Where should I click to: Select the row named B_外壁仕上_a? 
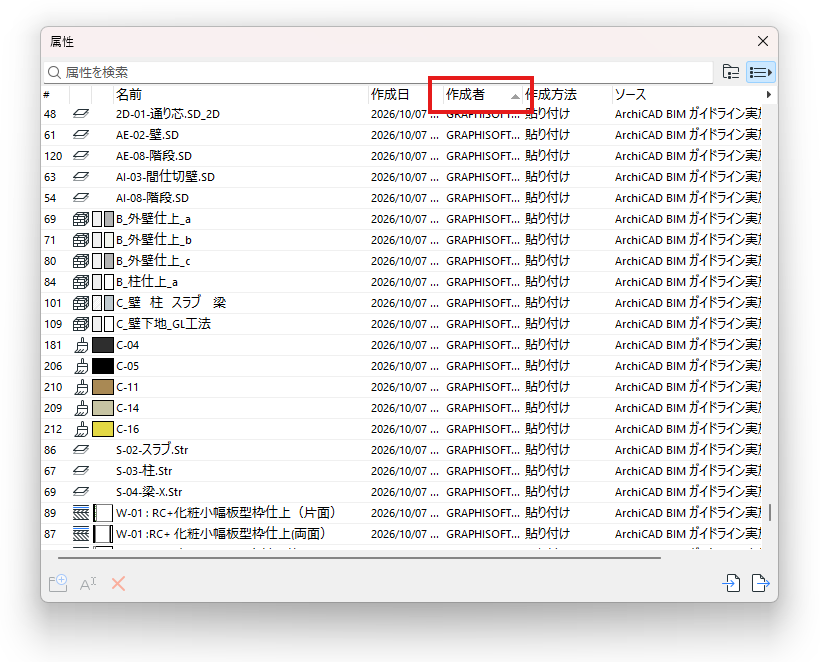click(x=402, y=219)
